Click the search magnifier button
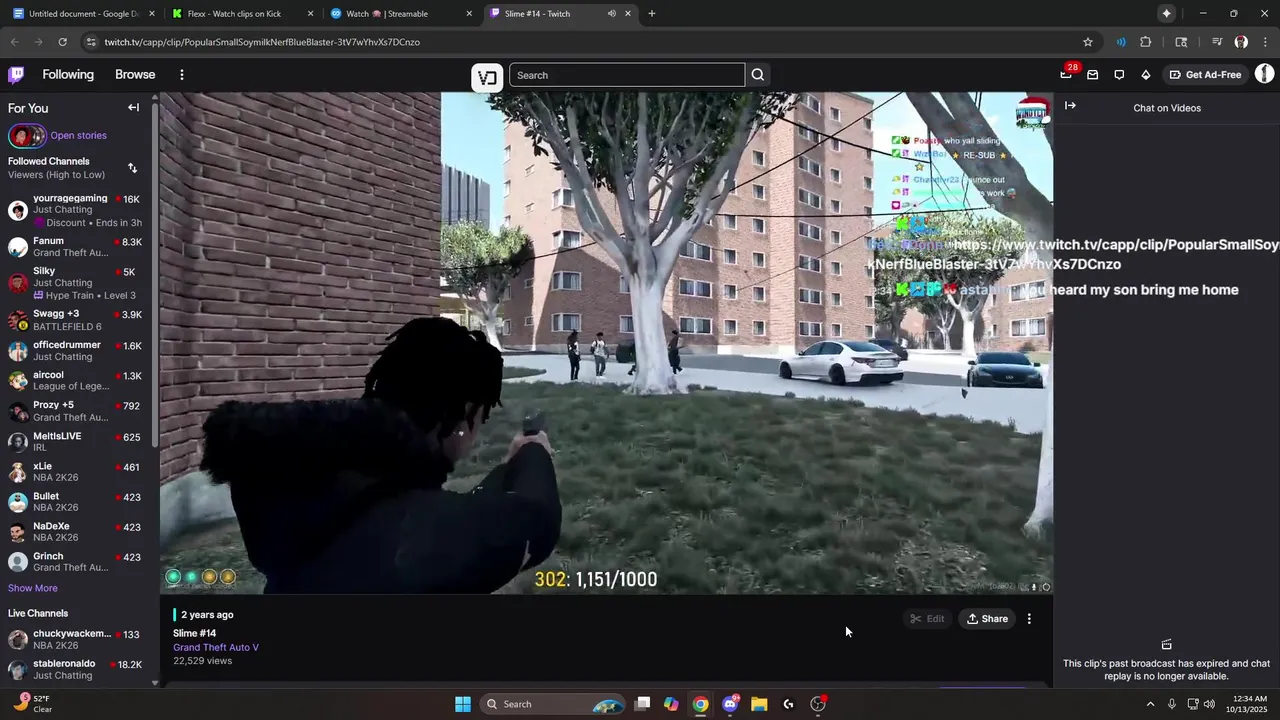The height and width of the screenshot is (720, 1280). (x=758, y=75)
